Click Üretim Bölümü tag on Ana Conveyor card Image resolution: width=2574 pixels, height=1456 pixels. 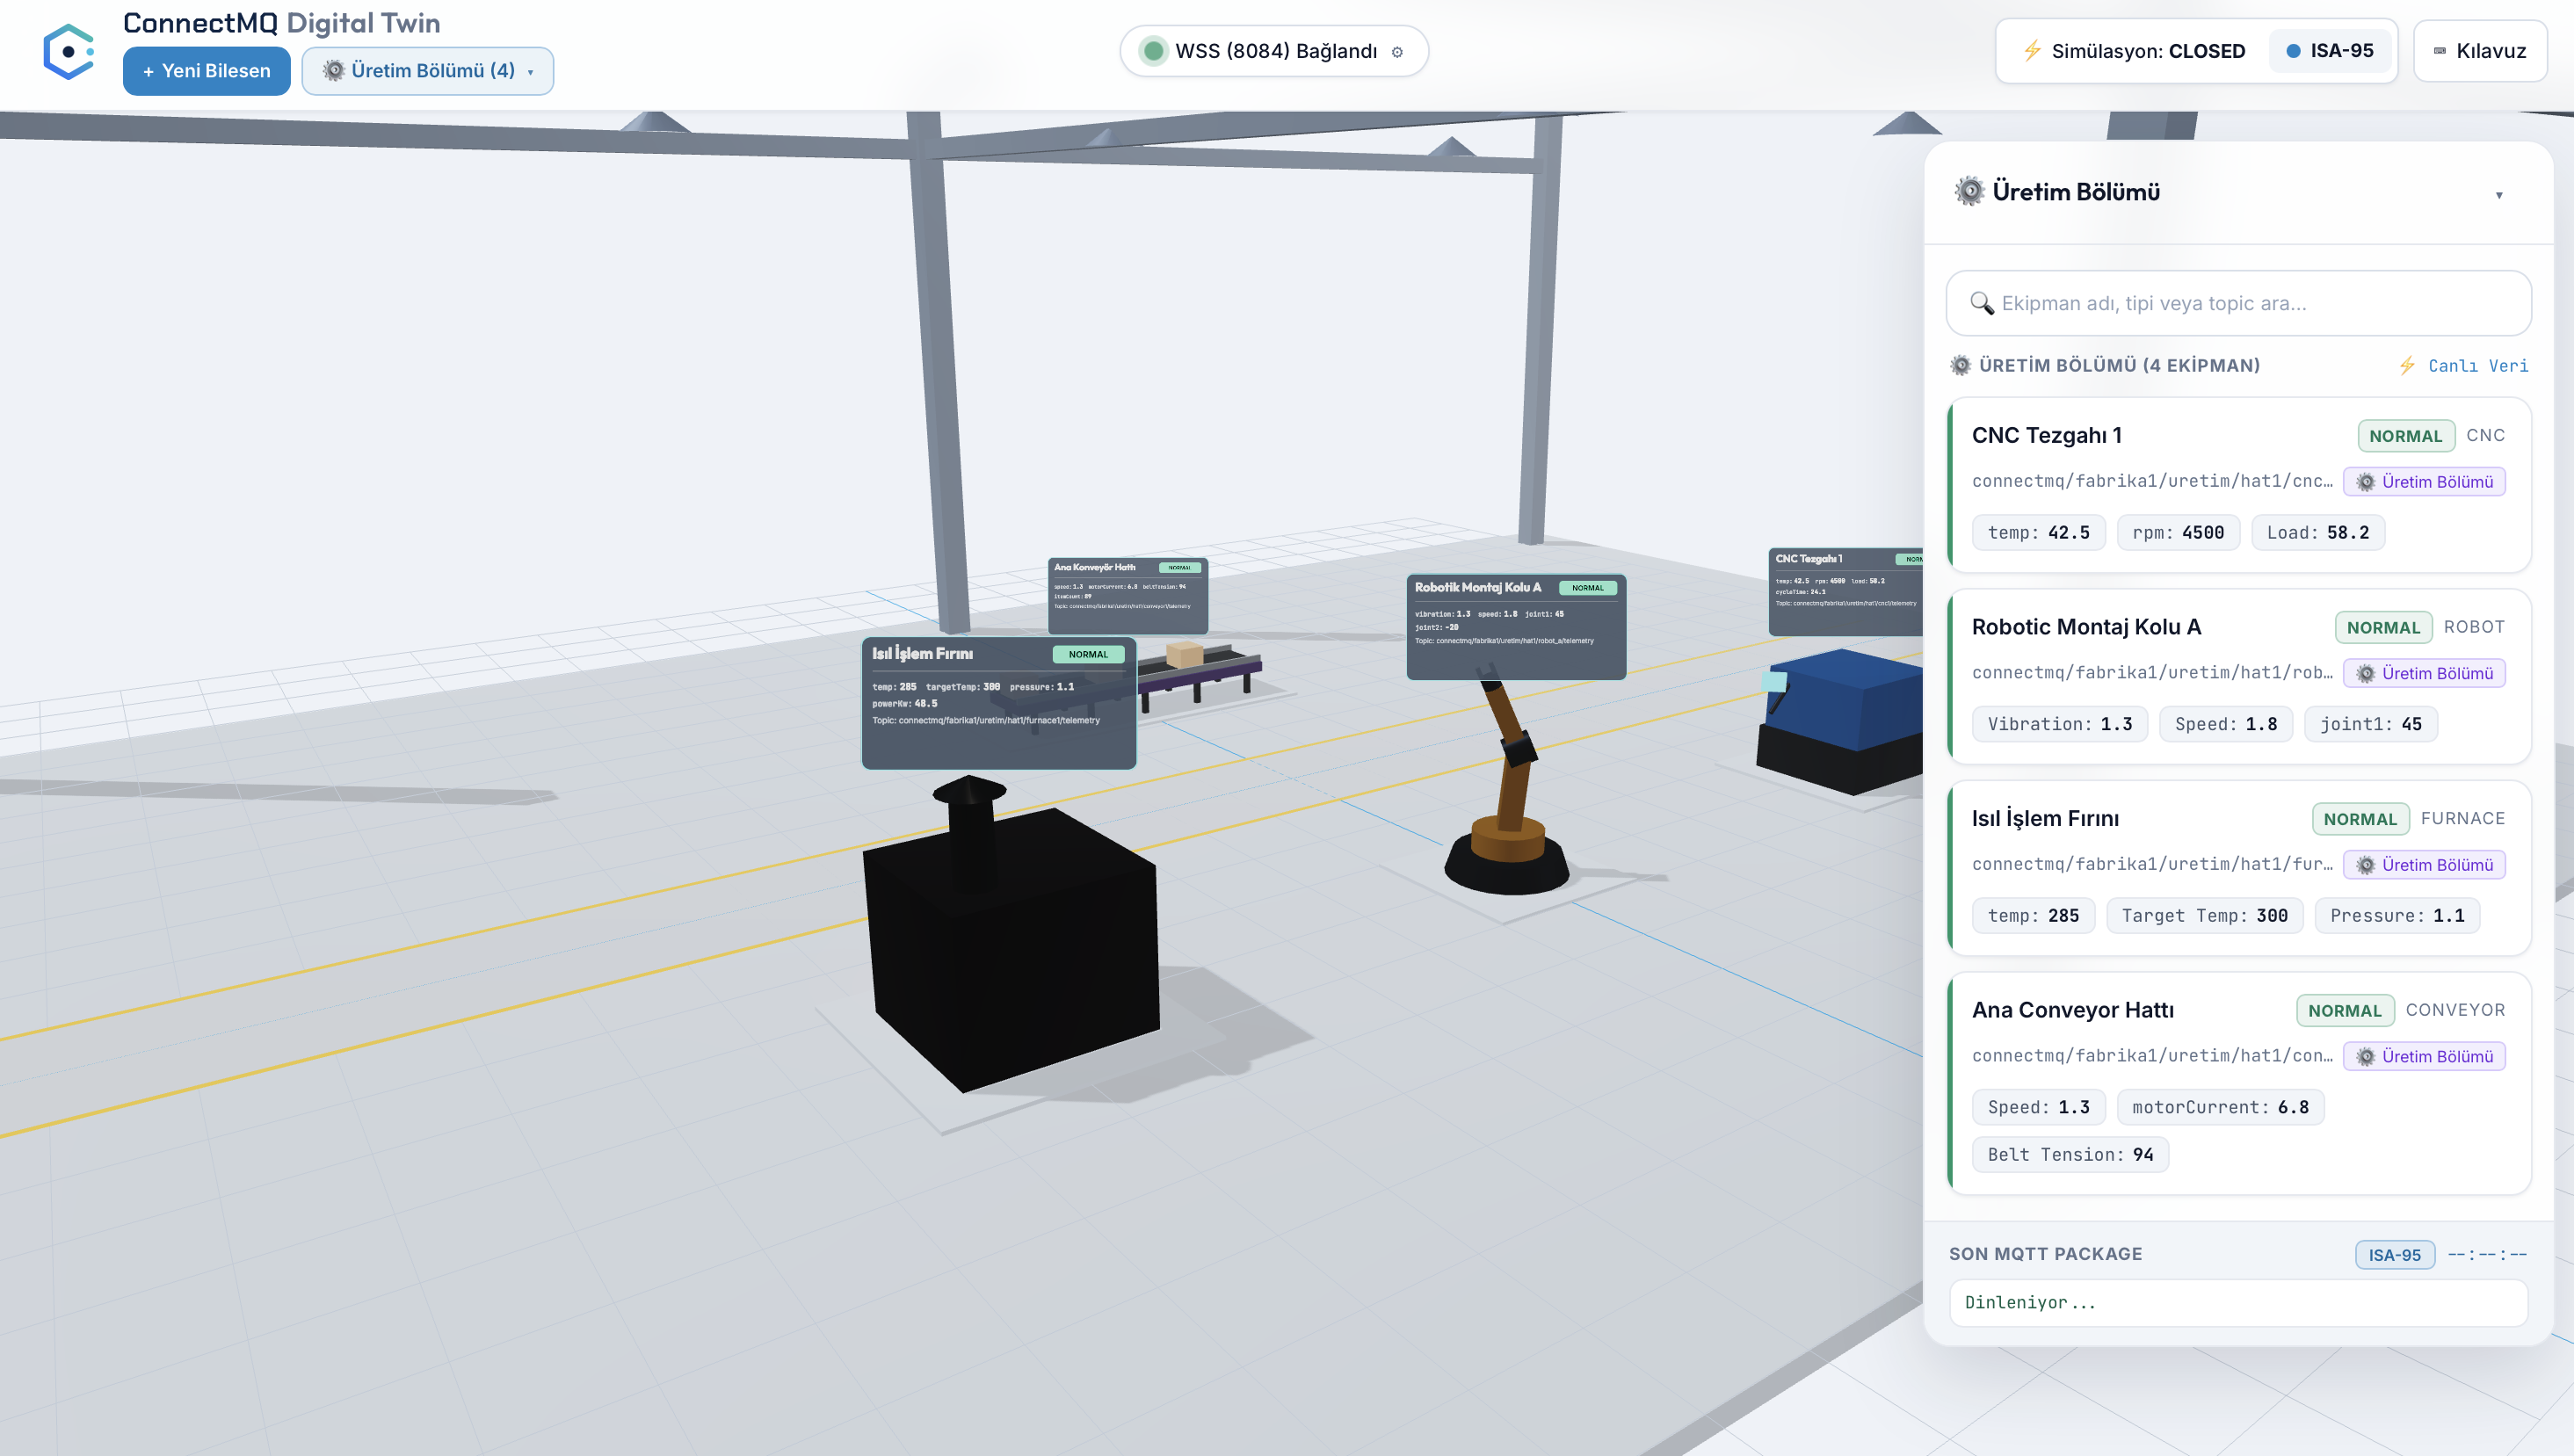(x=2424, y=1056)
